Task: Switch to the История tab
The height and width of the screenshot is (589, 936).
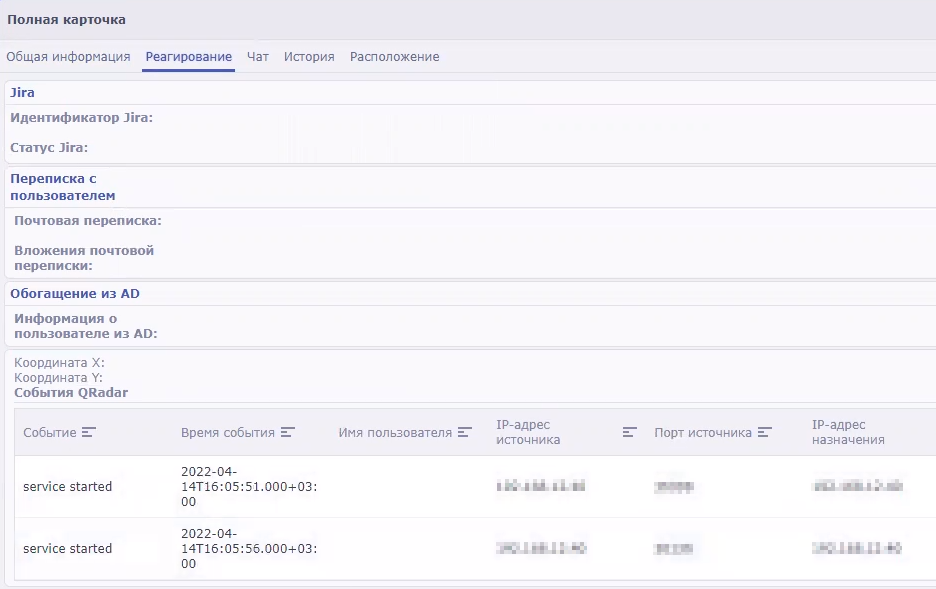Action: (x=309, y=57)
